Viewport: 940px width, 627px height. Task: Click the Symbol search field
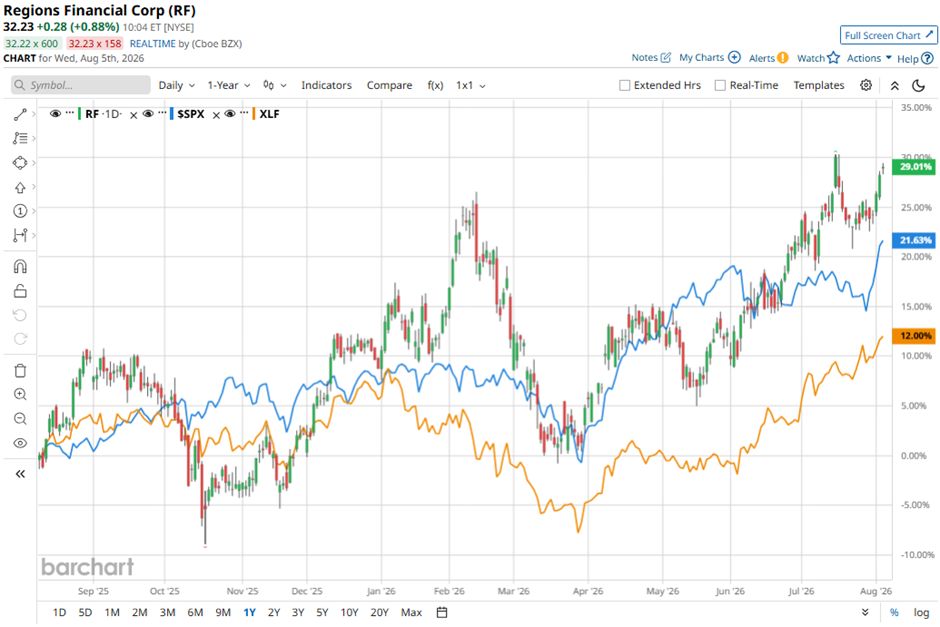(81, 85)
